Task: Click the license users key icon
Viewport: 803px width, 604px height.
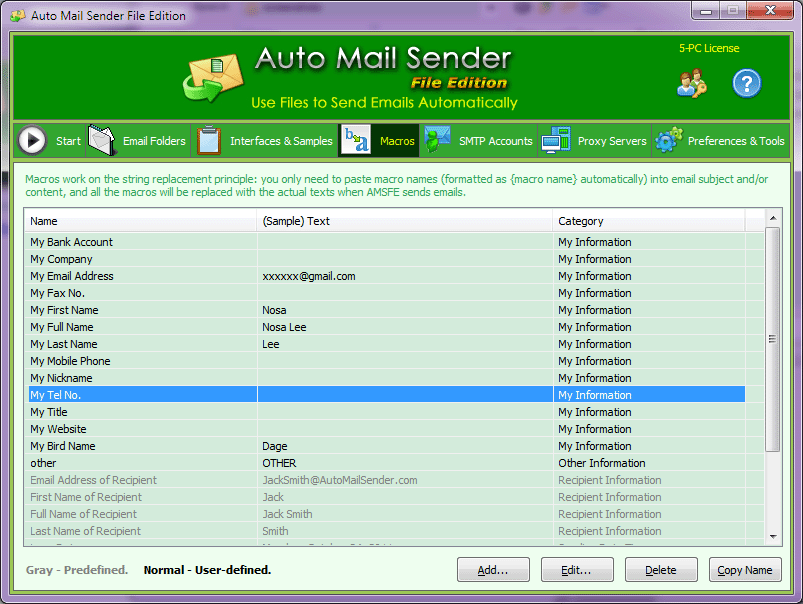Action: [692, 83]
